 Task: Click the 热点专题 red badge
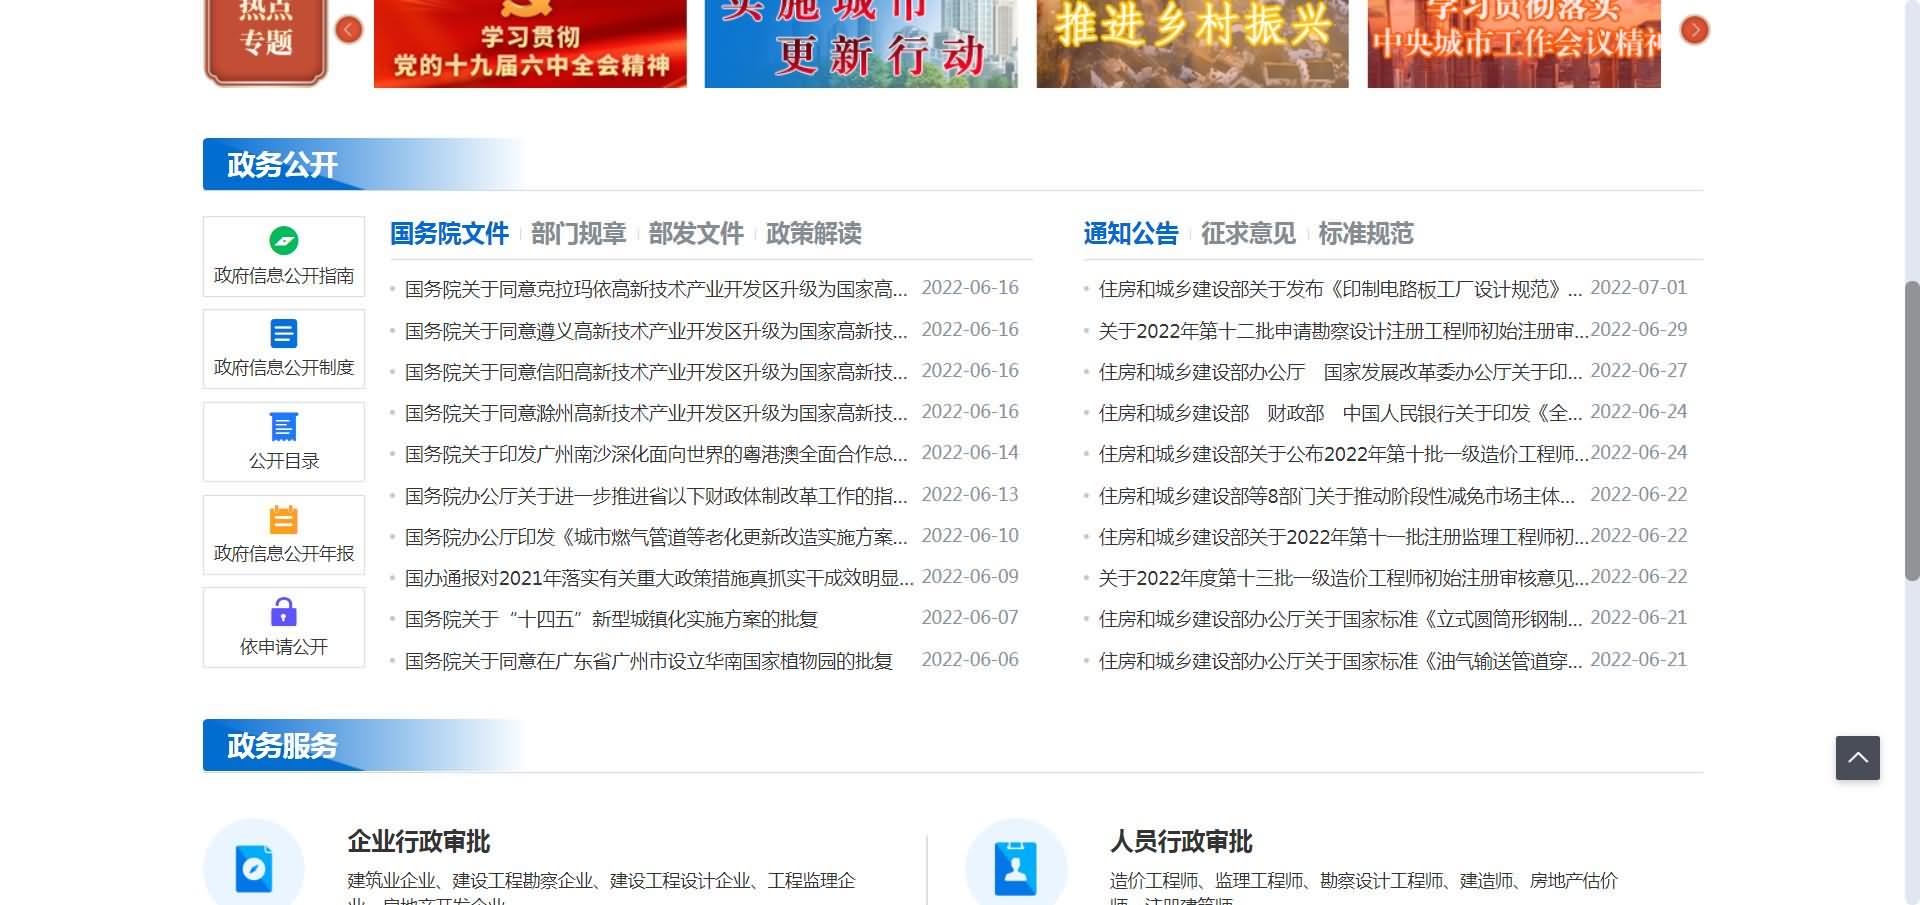[x=266, y=42]
